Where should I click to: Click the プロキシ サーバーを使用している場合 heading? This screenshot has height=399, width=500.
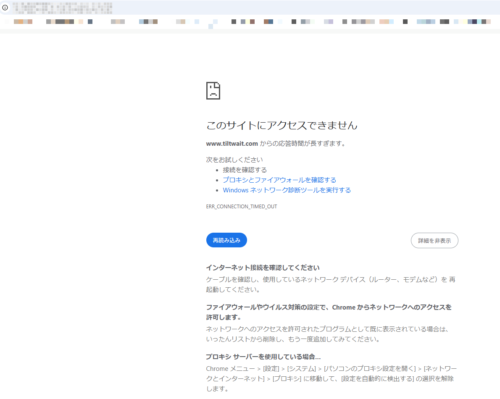tap(263, 357)
